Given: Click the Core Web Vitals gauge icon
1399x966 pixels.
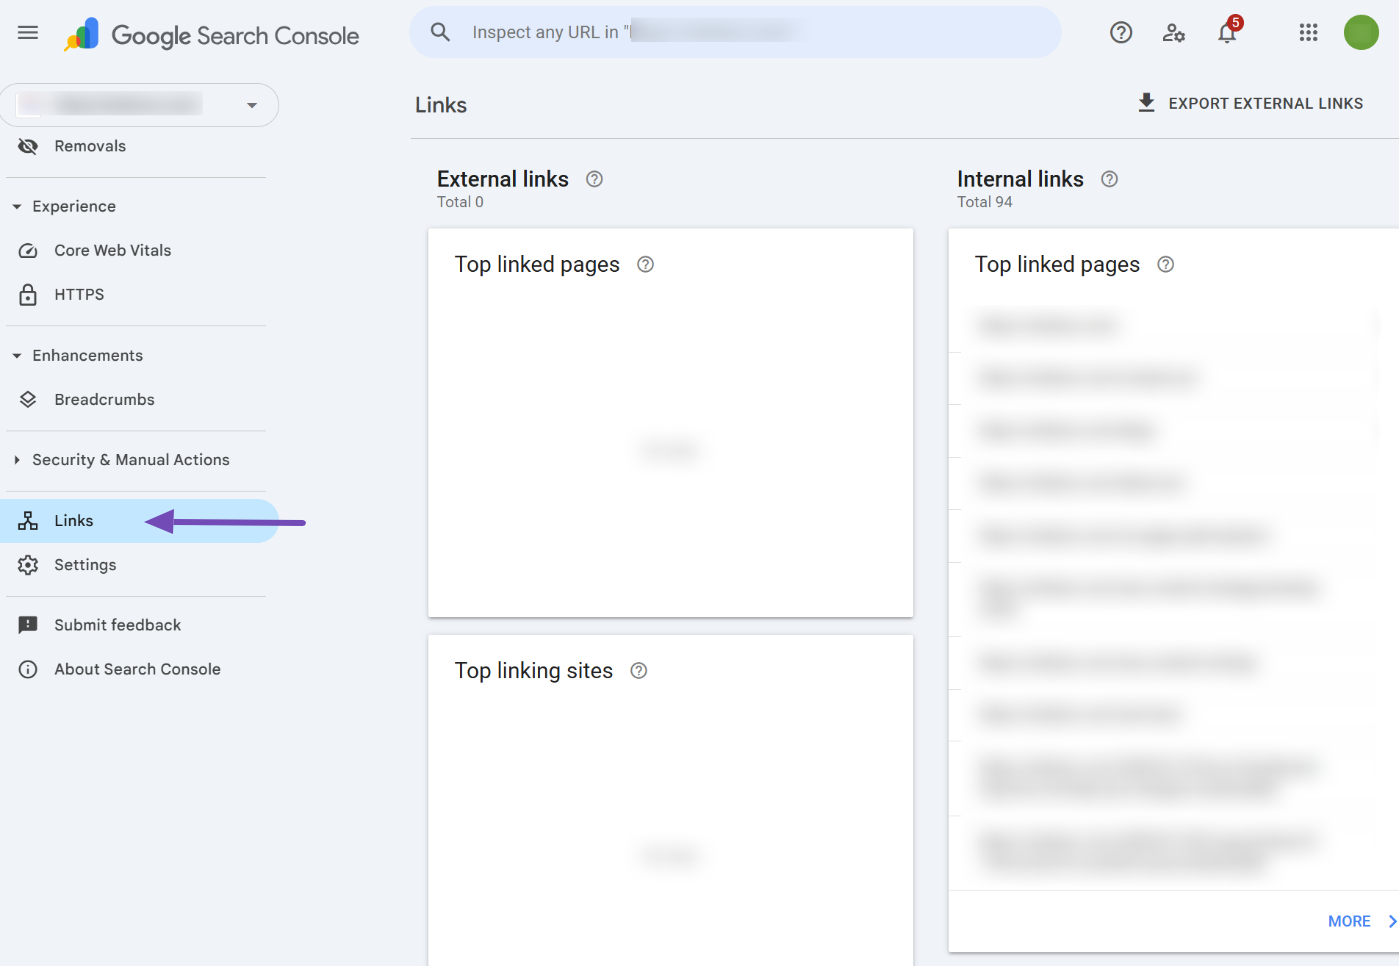Looking at the screenshot, I should point(28,250).
